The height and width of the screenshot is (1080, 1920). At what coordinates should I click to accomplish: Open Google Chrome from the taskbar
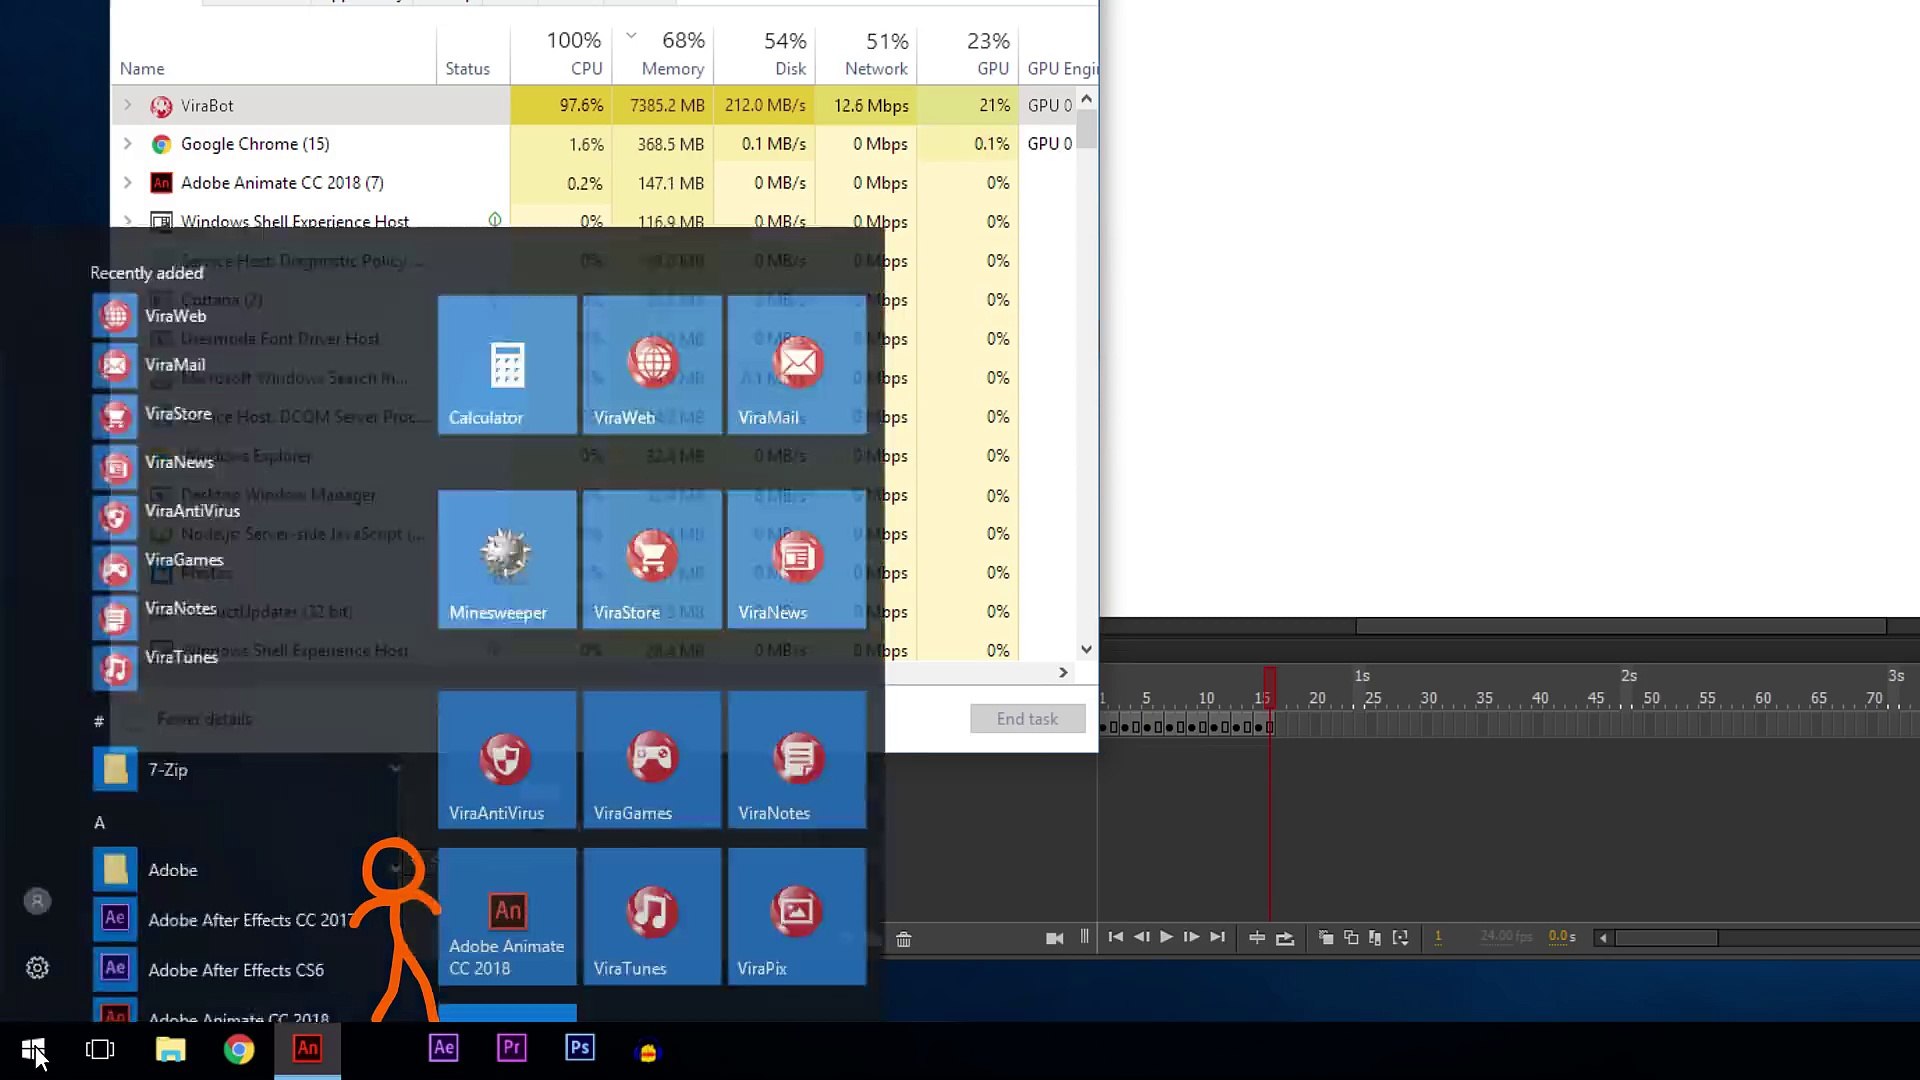[x=238, y=1049]
